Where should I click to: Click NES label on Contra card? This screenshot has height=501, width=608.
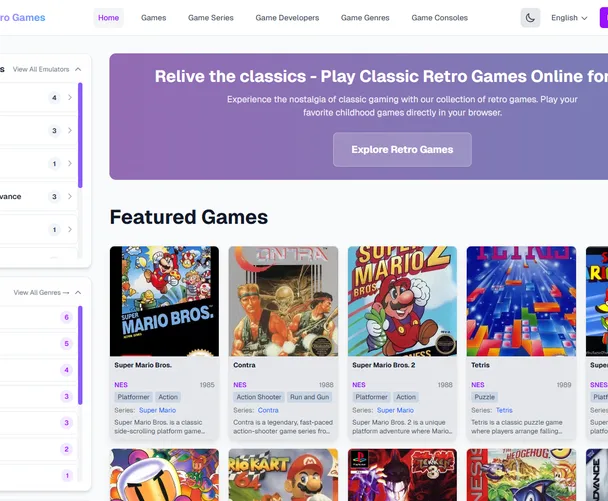point(240,385)
